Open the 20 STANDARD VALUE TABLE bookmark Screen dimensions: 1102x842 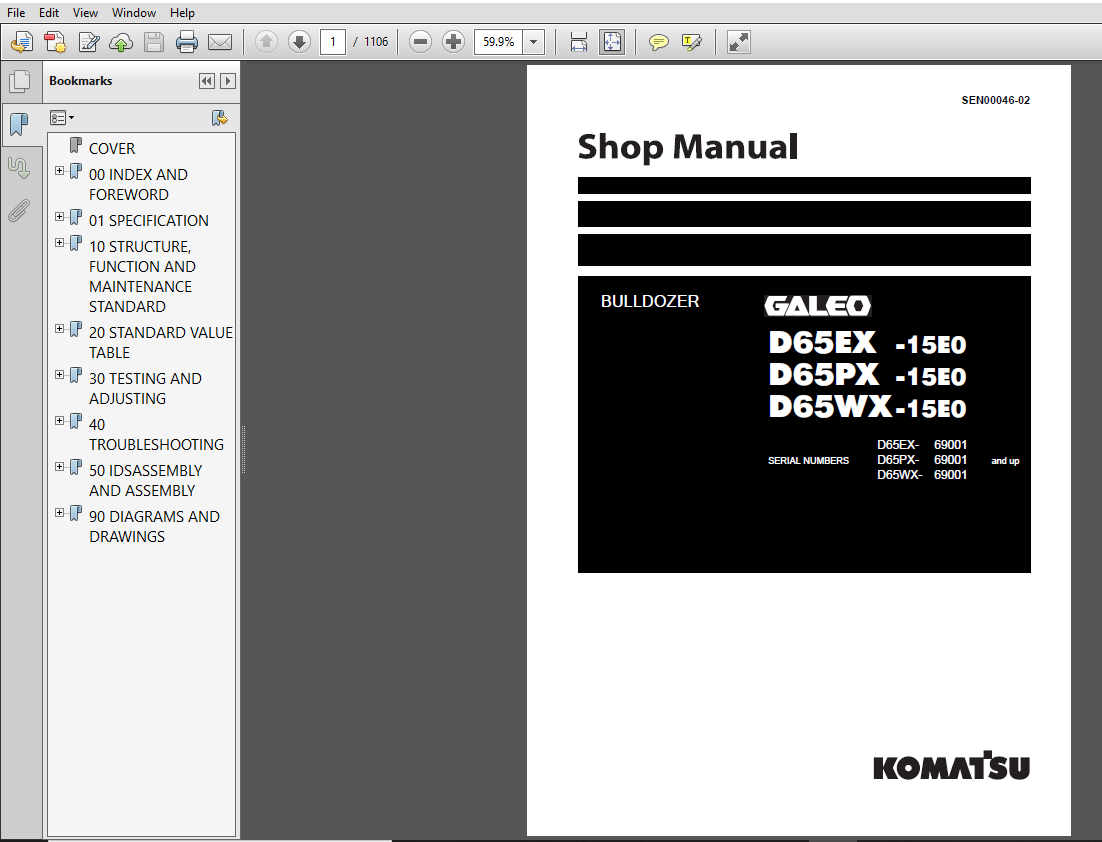[x=161, y=342]
